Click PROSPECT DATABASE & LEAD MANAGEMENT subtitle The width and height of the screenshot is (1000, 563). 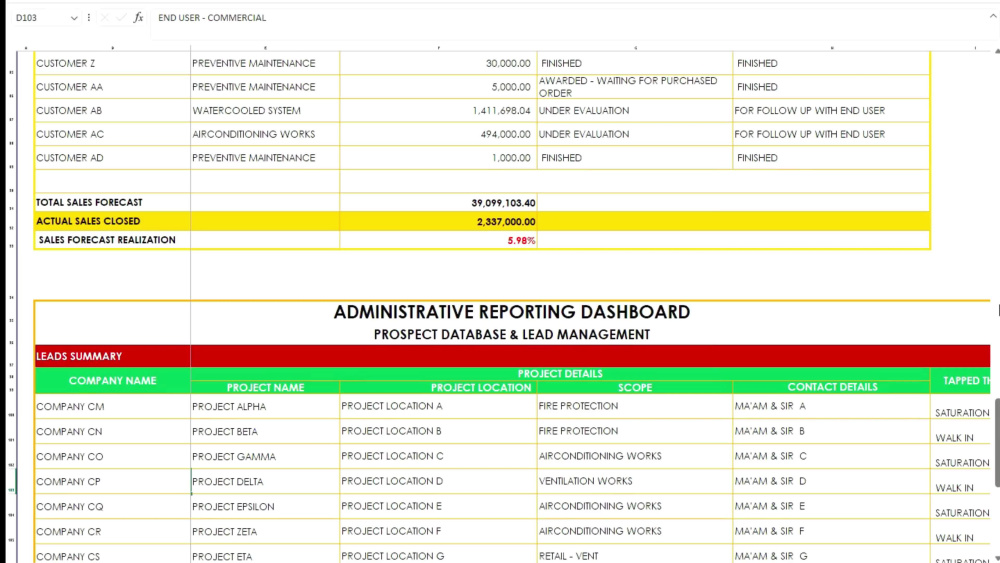coord(511,335)
